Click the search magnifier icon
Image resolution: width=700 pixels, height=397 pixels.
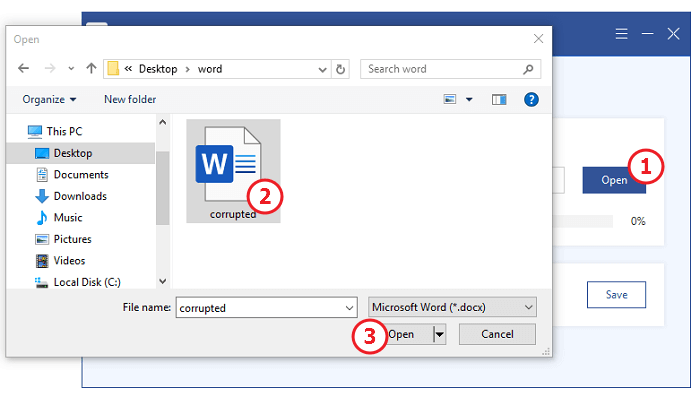click(528, 69)
